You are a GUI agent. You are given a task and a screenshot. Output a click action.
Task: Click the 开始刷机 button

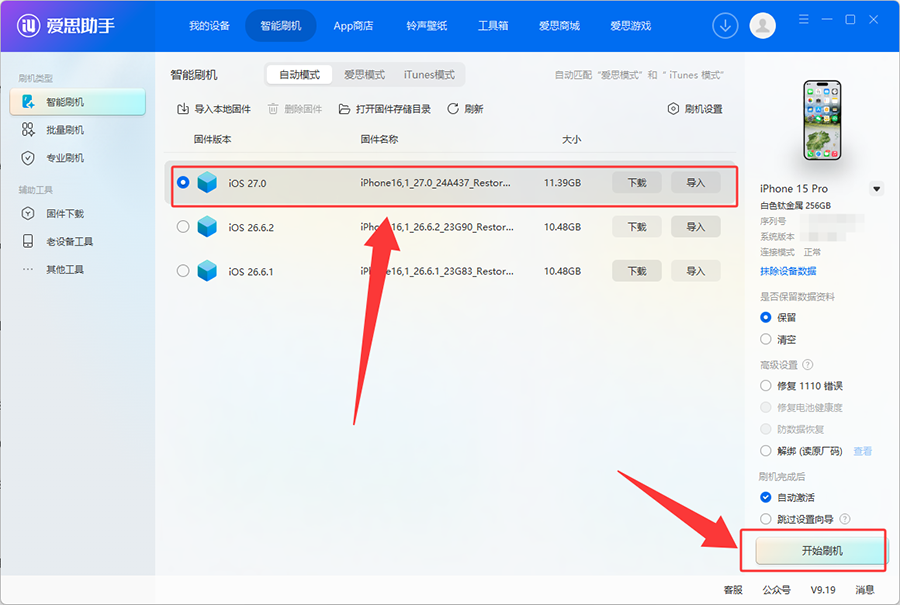[x=821, y=550]
